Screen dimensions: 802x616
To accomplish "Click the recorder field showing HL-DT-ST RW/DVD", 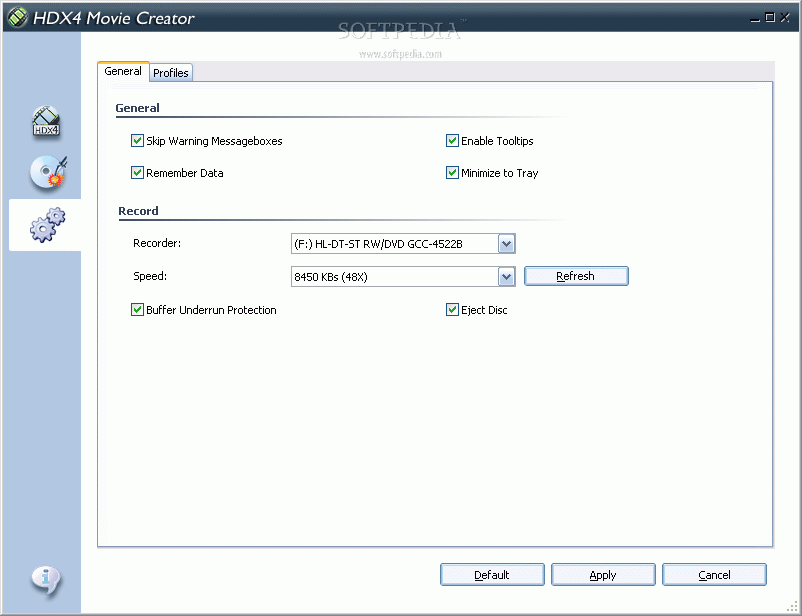I will pyautogui.click(x=403, y=244).
